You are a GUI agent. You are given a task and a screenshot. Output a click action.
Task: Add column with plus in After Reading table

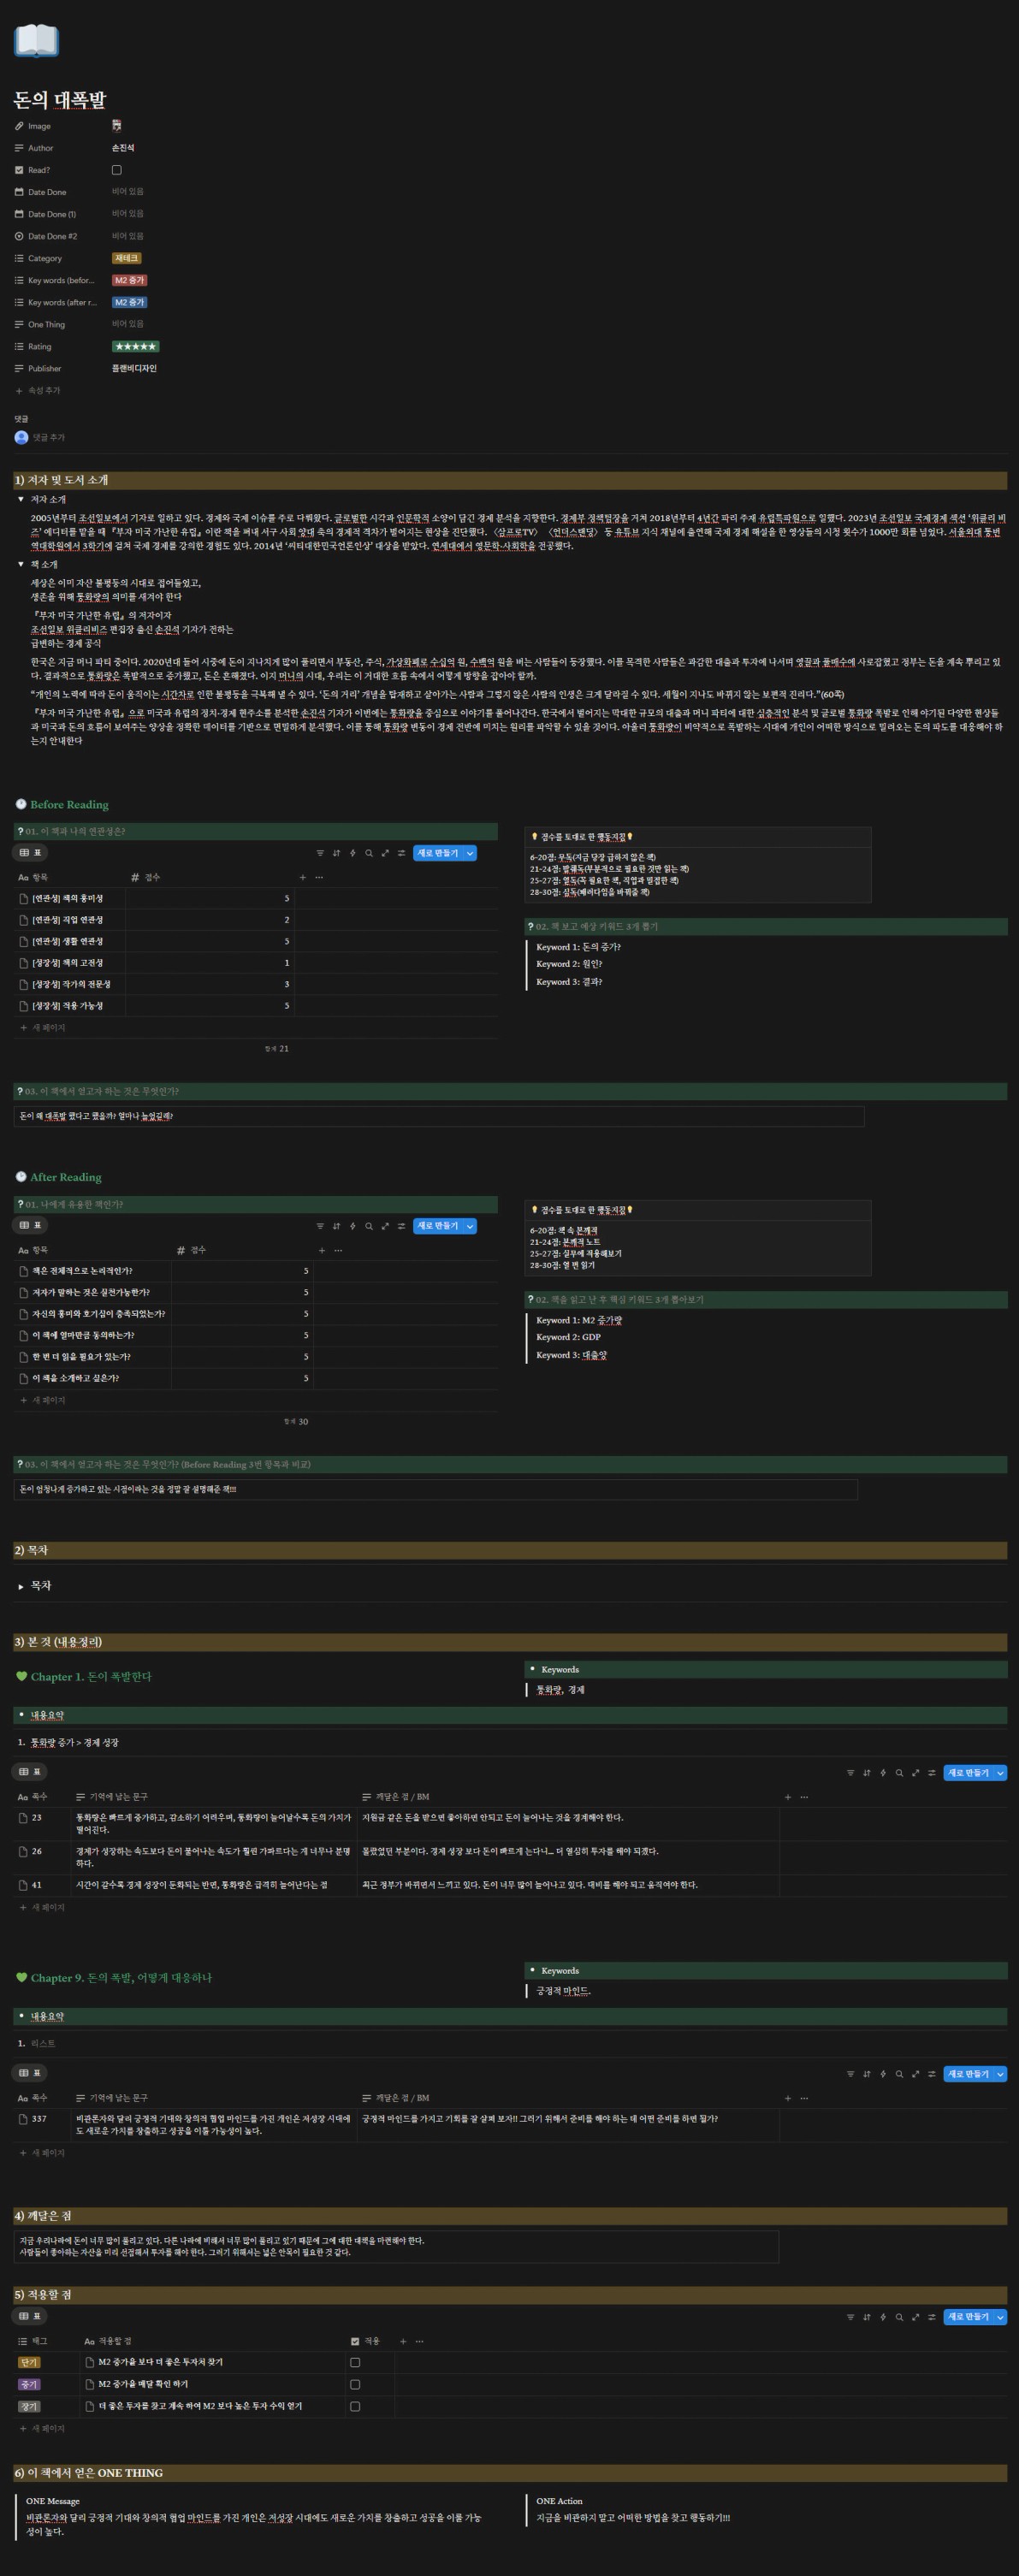click(x=321, y=1250)
